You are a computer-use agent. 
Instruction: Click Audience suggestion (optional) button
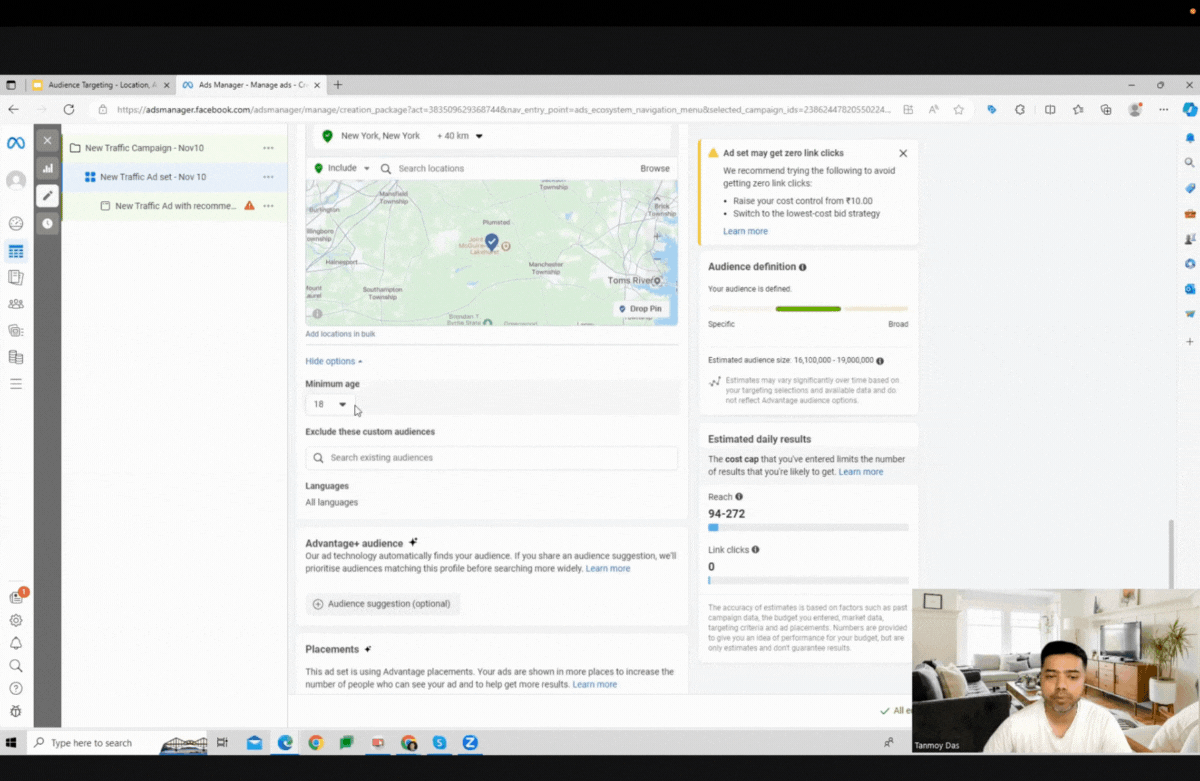382,604
